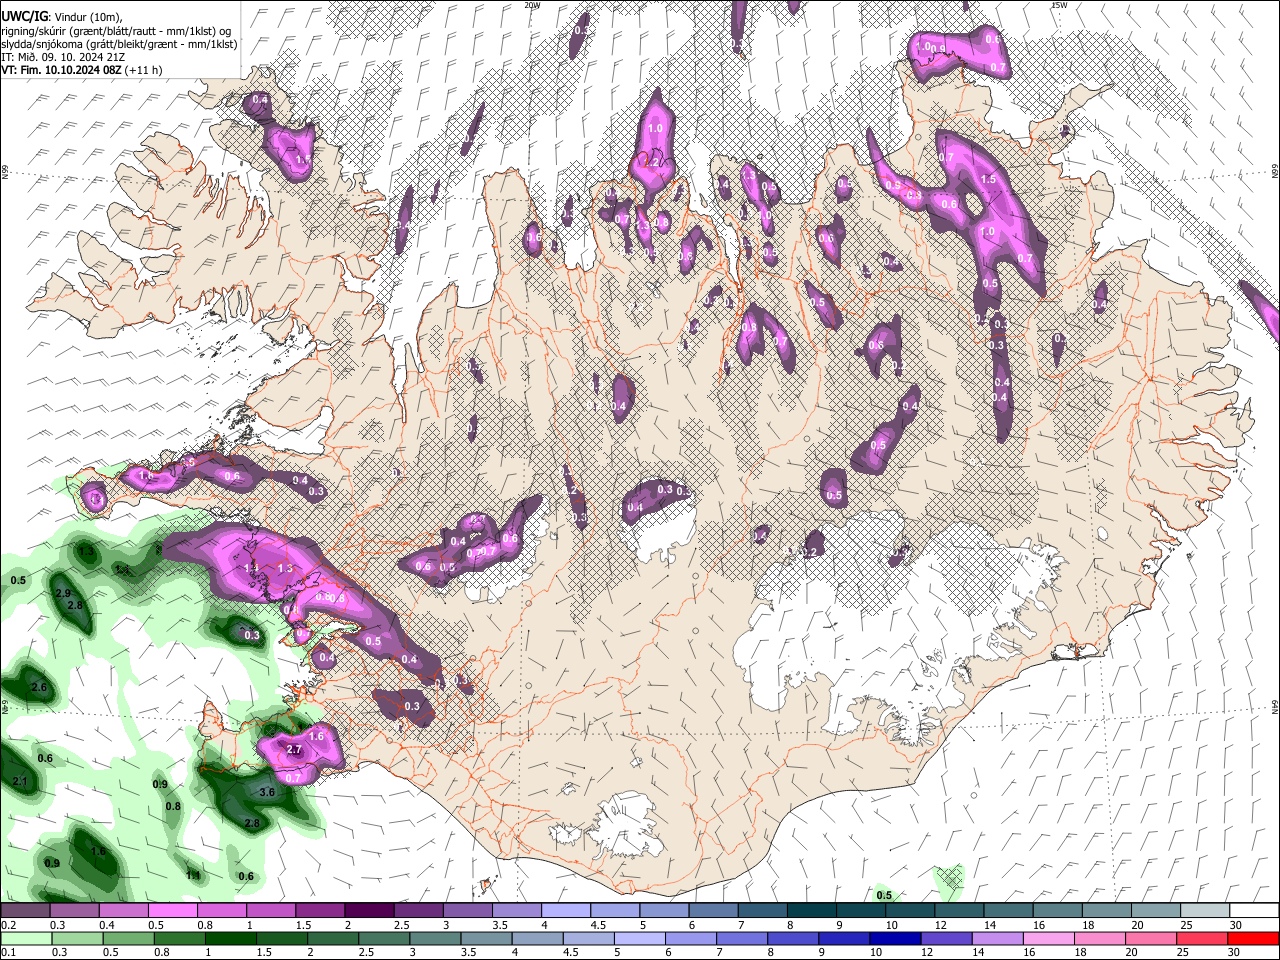Image resolution: width=1280 pixels, height=960 pixels.
Task: Click the "20W" longitude label
Action: [x=532, y=5]
